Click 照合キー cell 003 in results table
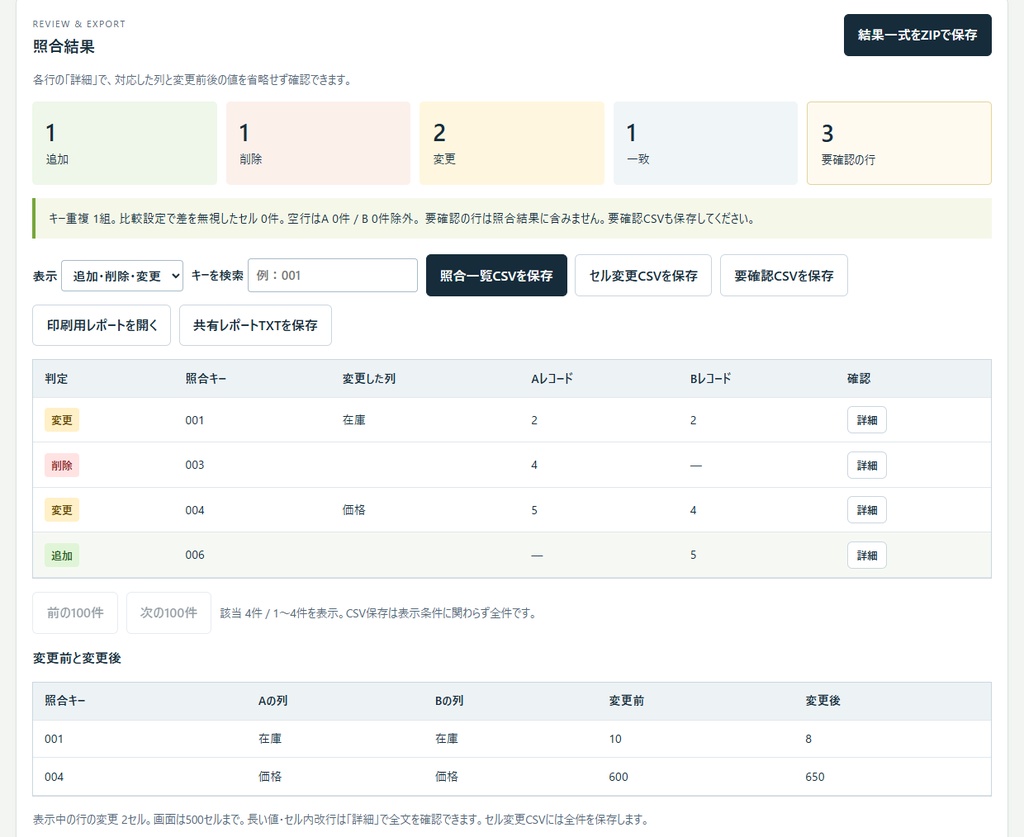Image resolution: width=1024 pixels, height=837 pixels. (195, 465)
